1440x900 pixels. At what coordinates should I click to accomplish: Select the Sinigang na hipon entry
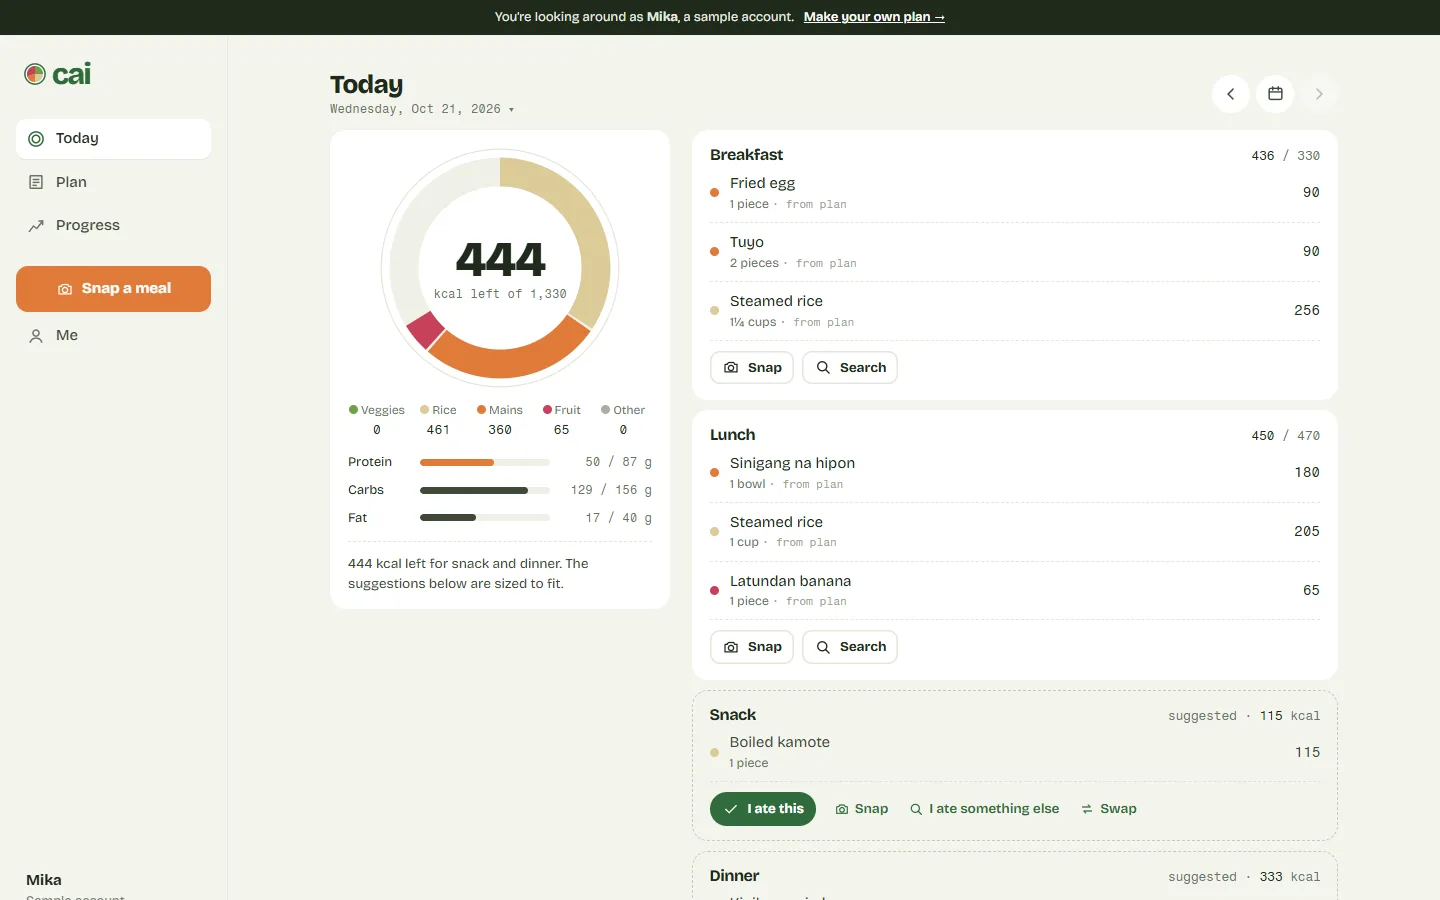click(x=1015, y=473)
